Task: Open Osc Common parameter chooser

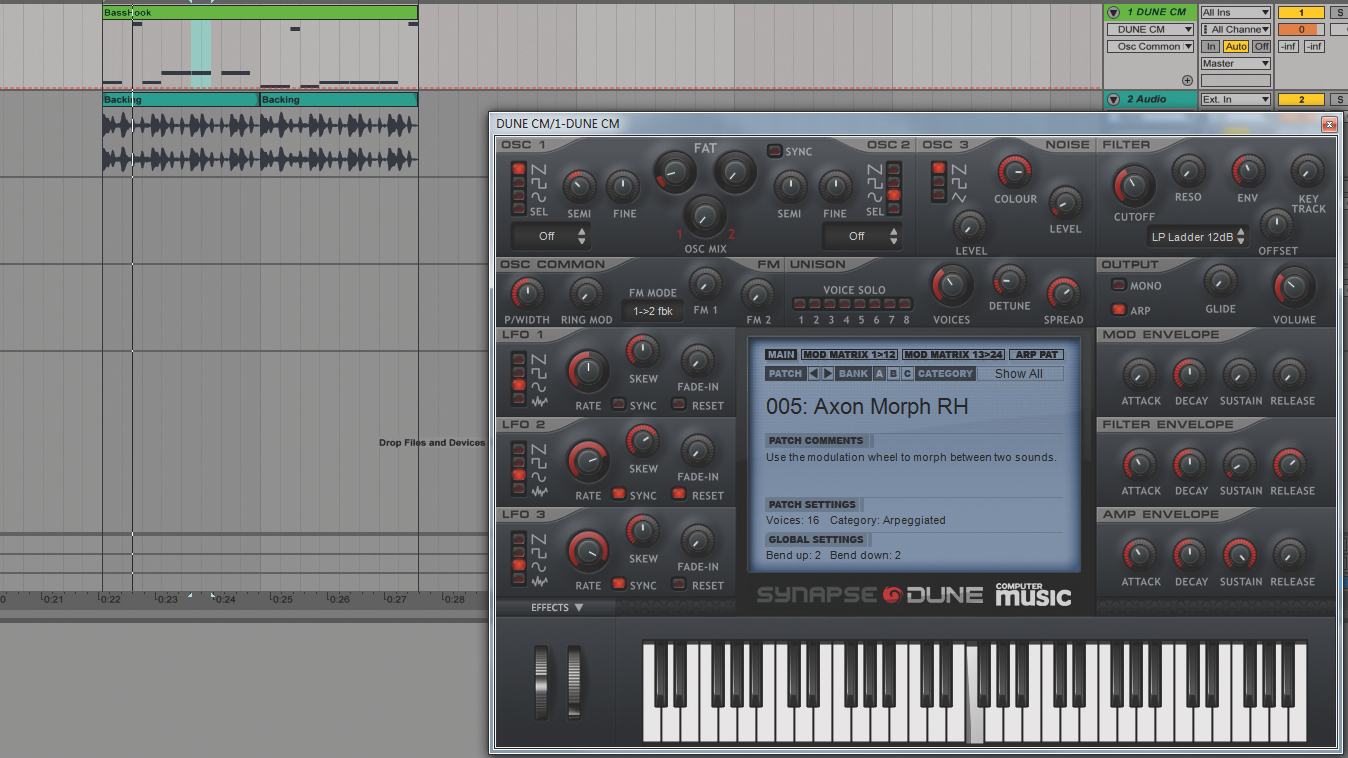Action: click(x=1150, y=46)
